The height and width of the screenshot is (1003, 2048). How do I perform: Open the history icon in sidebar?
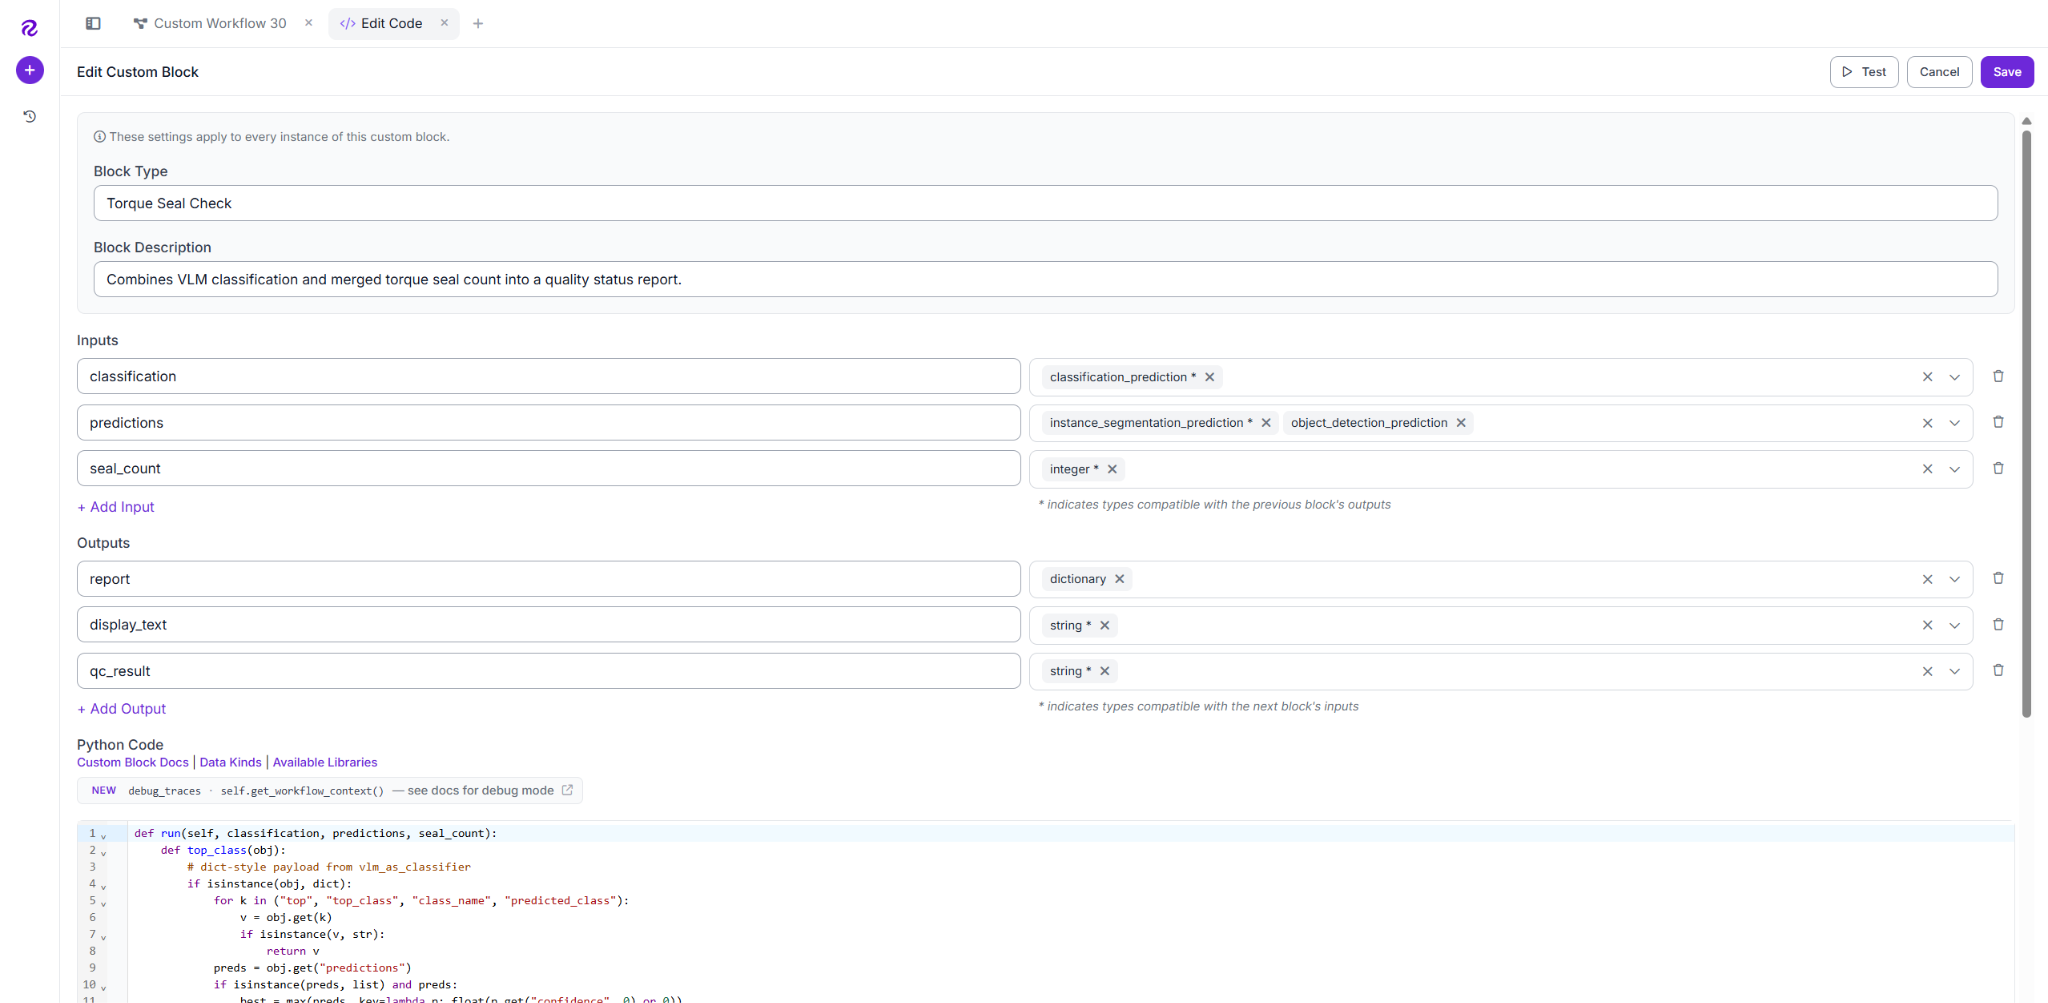30,116
